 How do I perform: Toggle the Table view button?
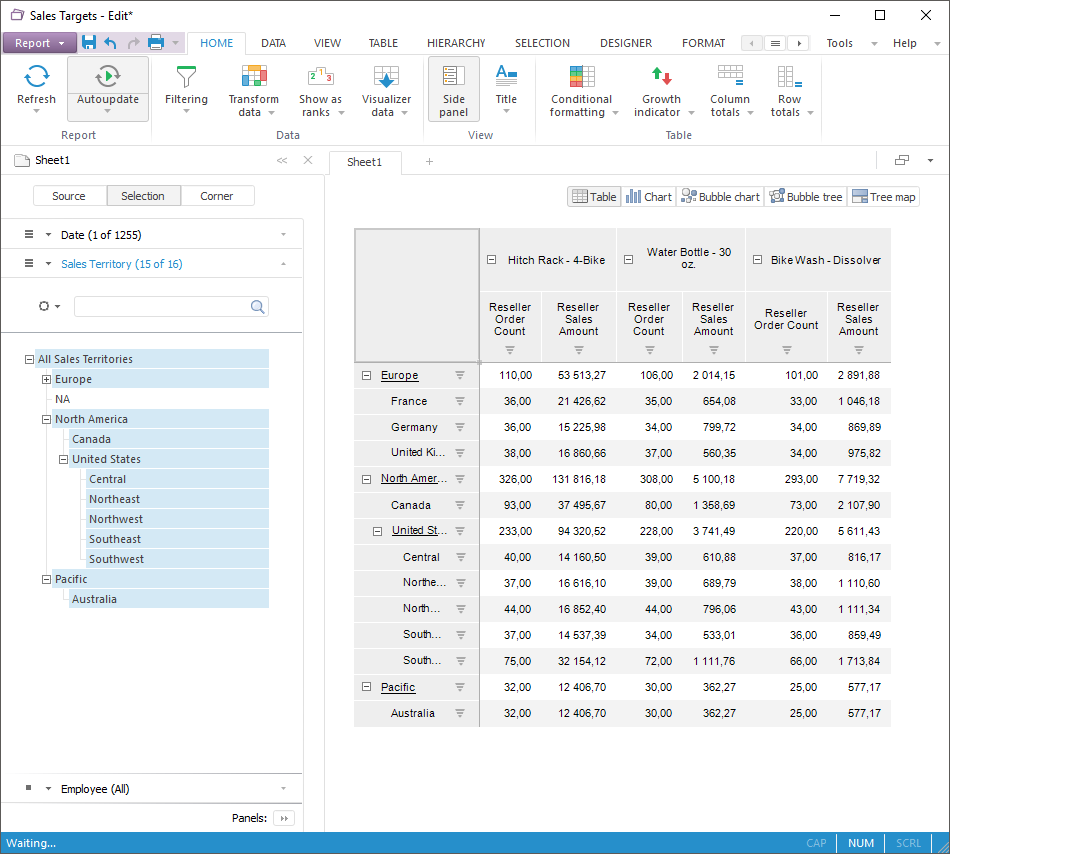[x=594, y=197]
